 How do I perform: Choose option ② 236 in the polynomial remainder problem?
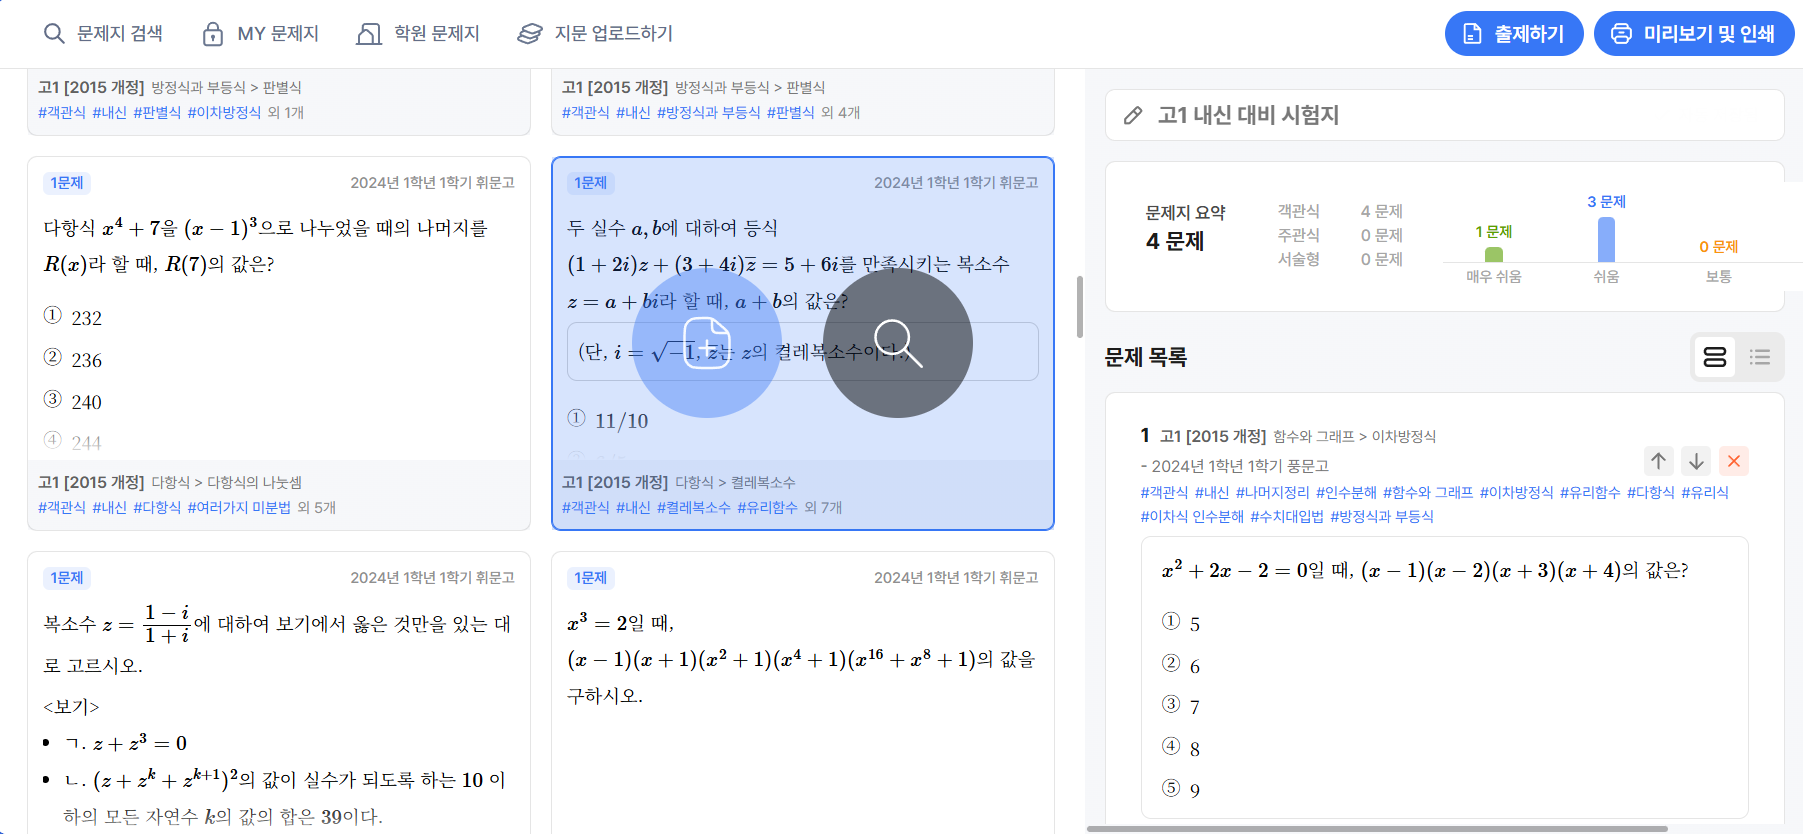click(73, 359)
